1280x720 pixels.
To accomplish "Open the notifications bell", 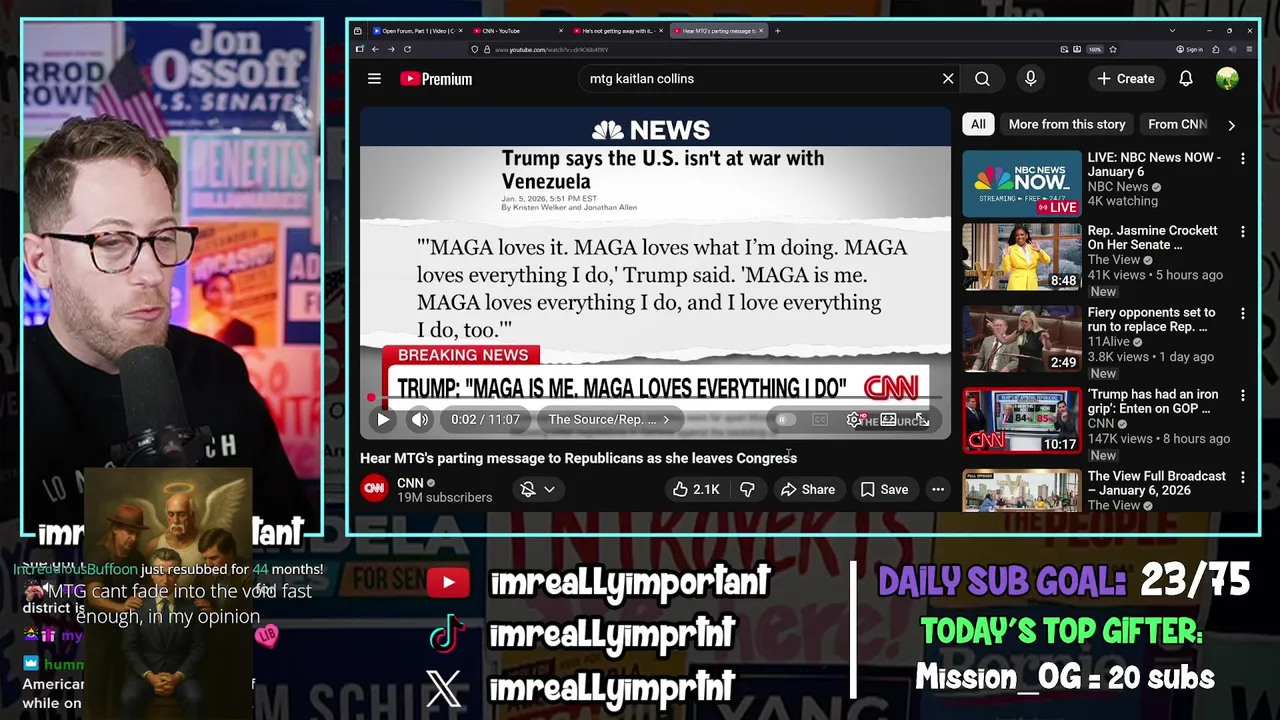I will [1186, 79].
